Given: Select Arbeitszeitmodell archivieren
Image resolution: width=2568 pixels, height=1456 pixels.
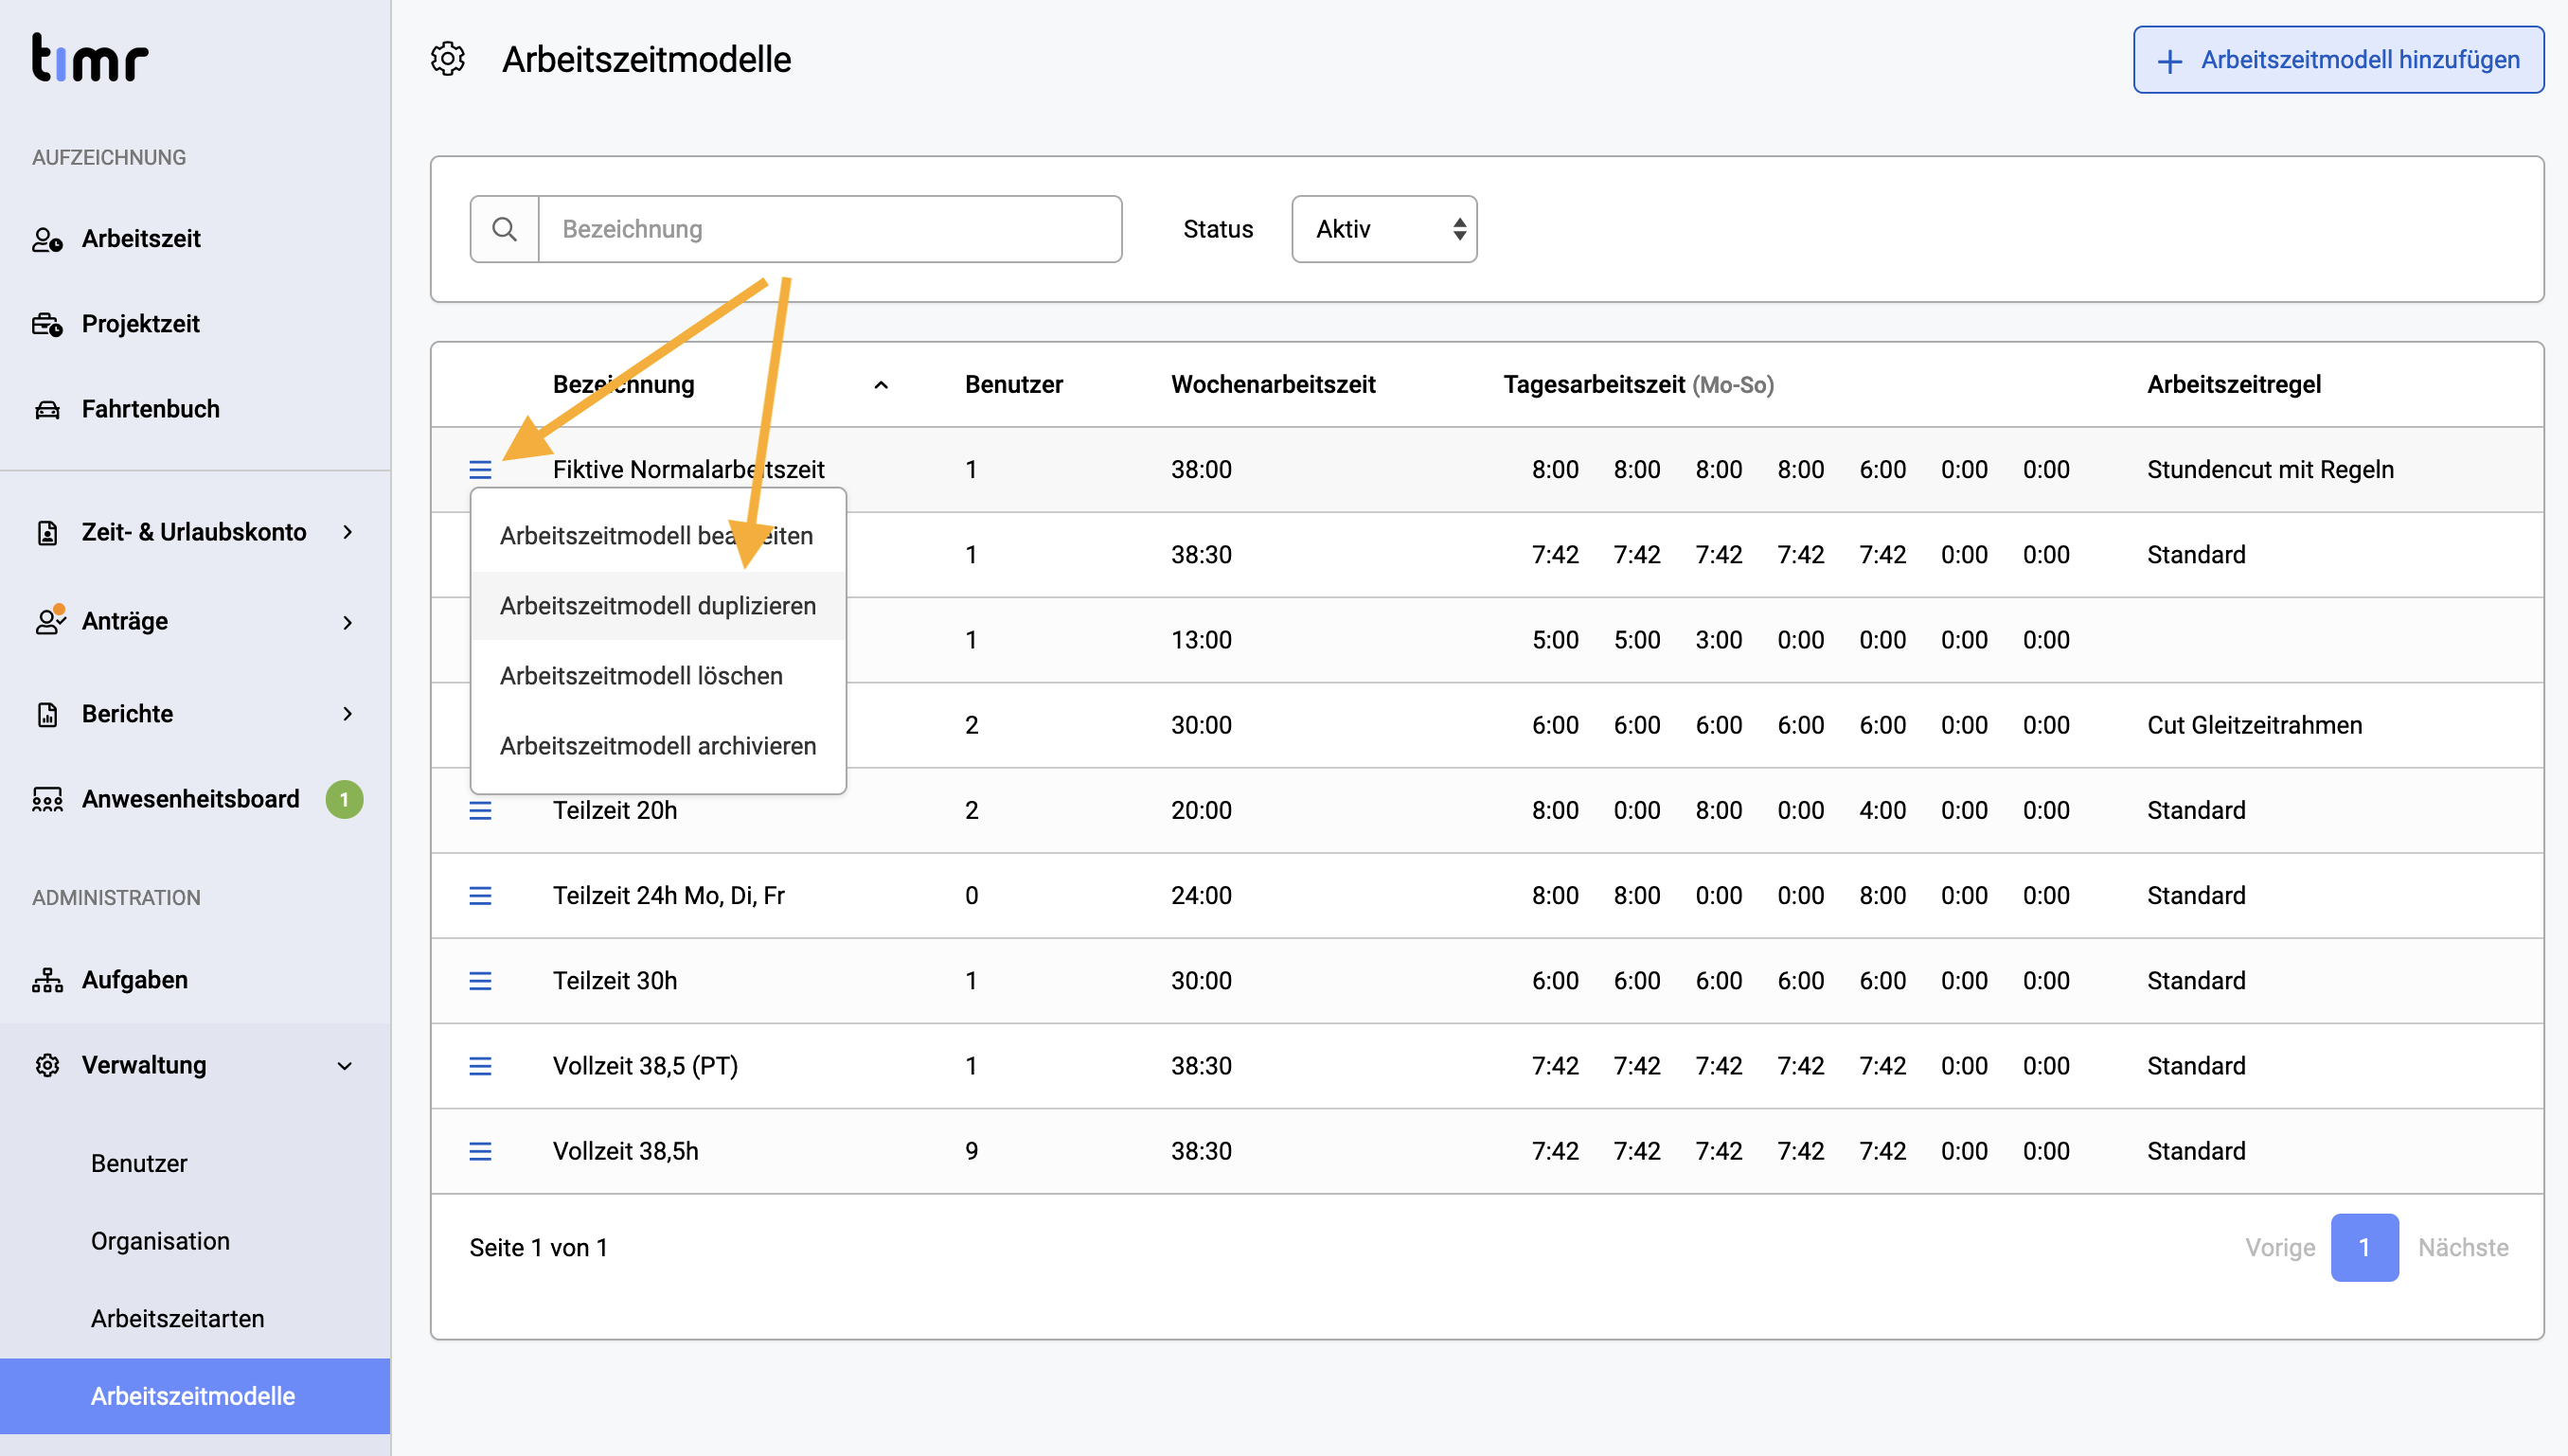Looking at the screenshot, I should pyautogui.click(x=658, y=746).
